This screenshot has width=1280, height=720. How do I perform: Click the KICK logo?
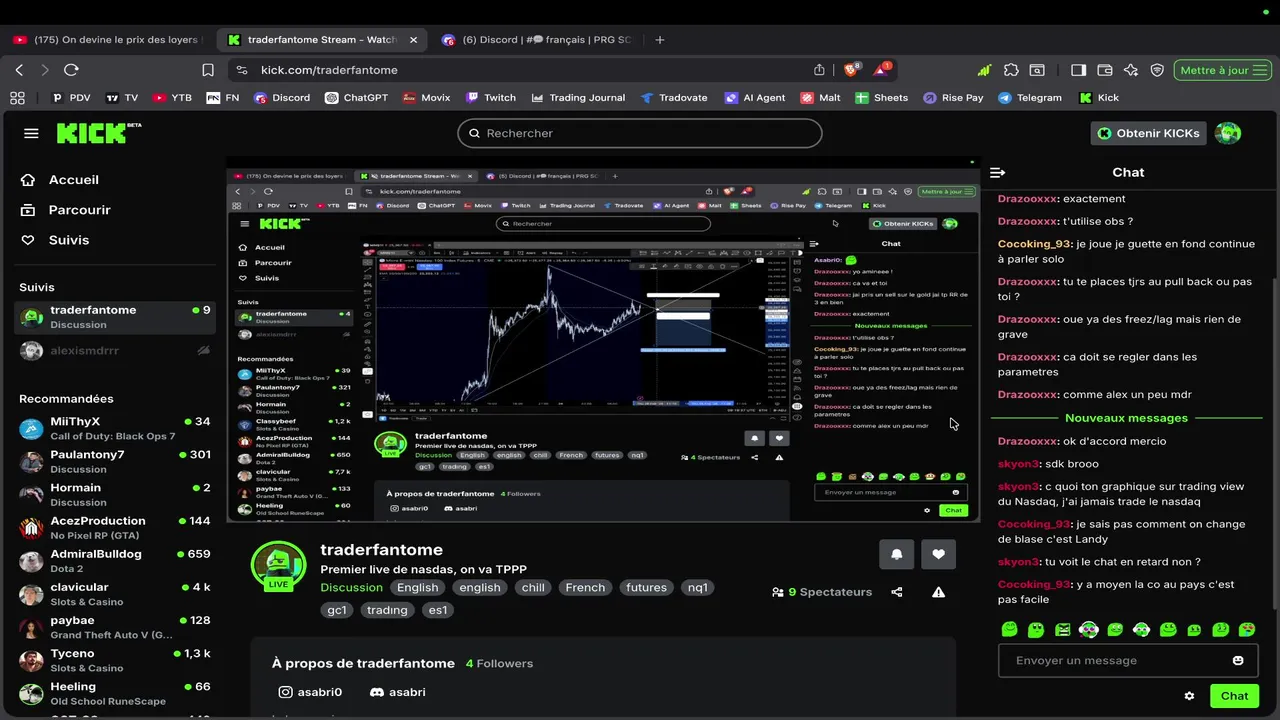click(98, 133)
